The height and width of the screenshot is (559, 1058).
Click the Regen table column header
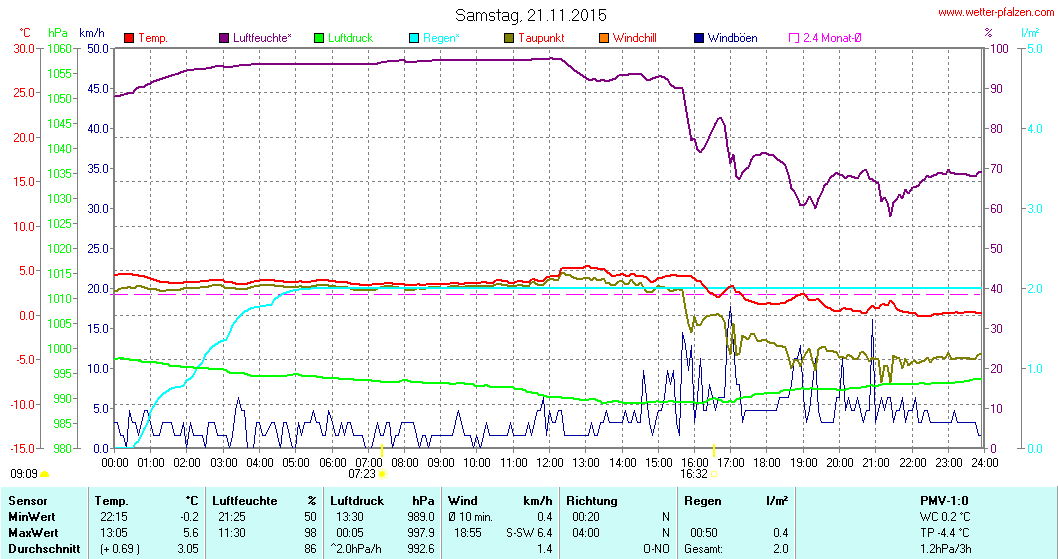click(702, 501)
